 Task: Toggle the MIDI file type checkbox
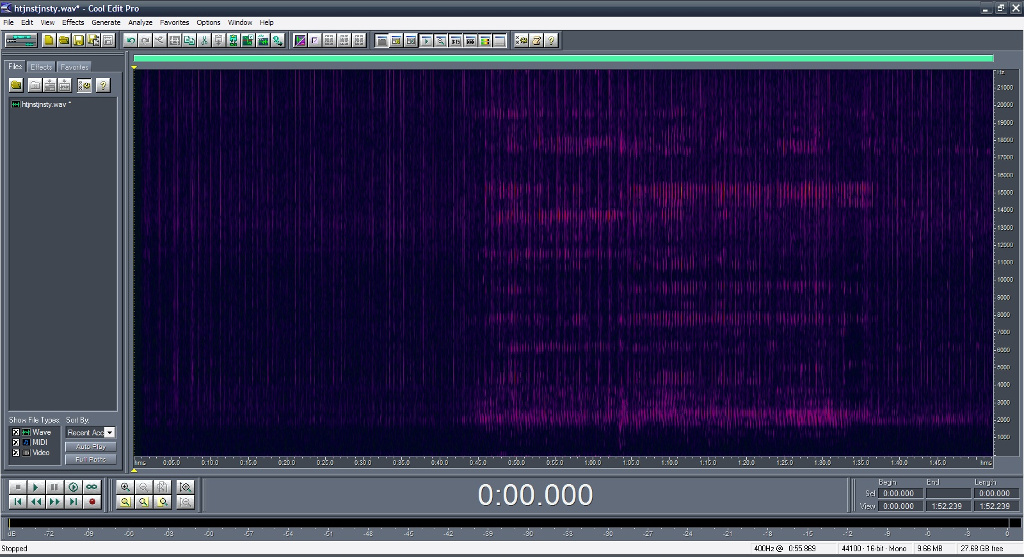pos(16,442)
